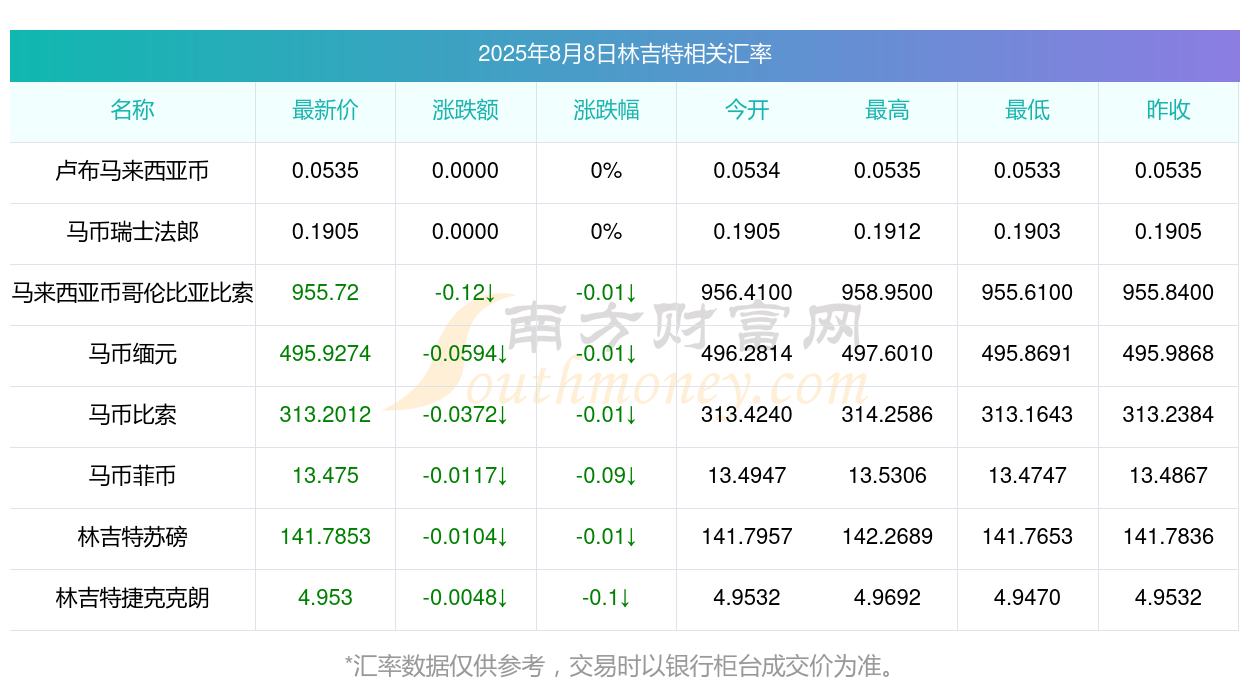The height and width of the screenshot is (698, 1250).
Task: Select the 最高 column header
Action: point(887,110)
